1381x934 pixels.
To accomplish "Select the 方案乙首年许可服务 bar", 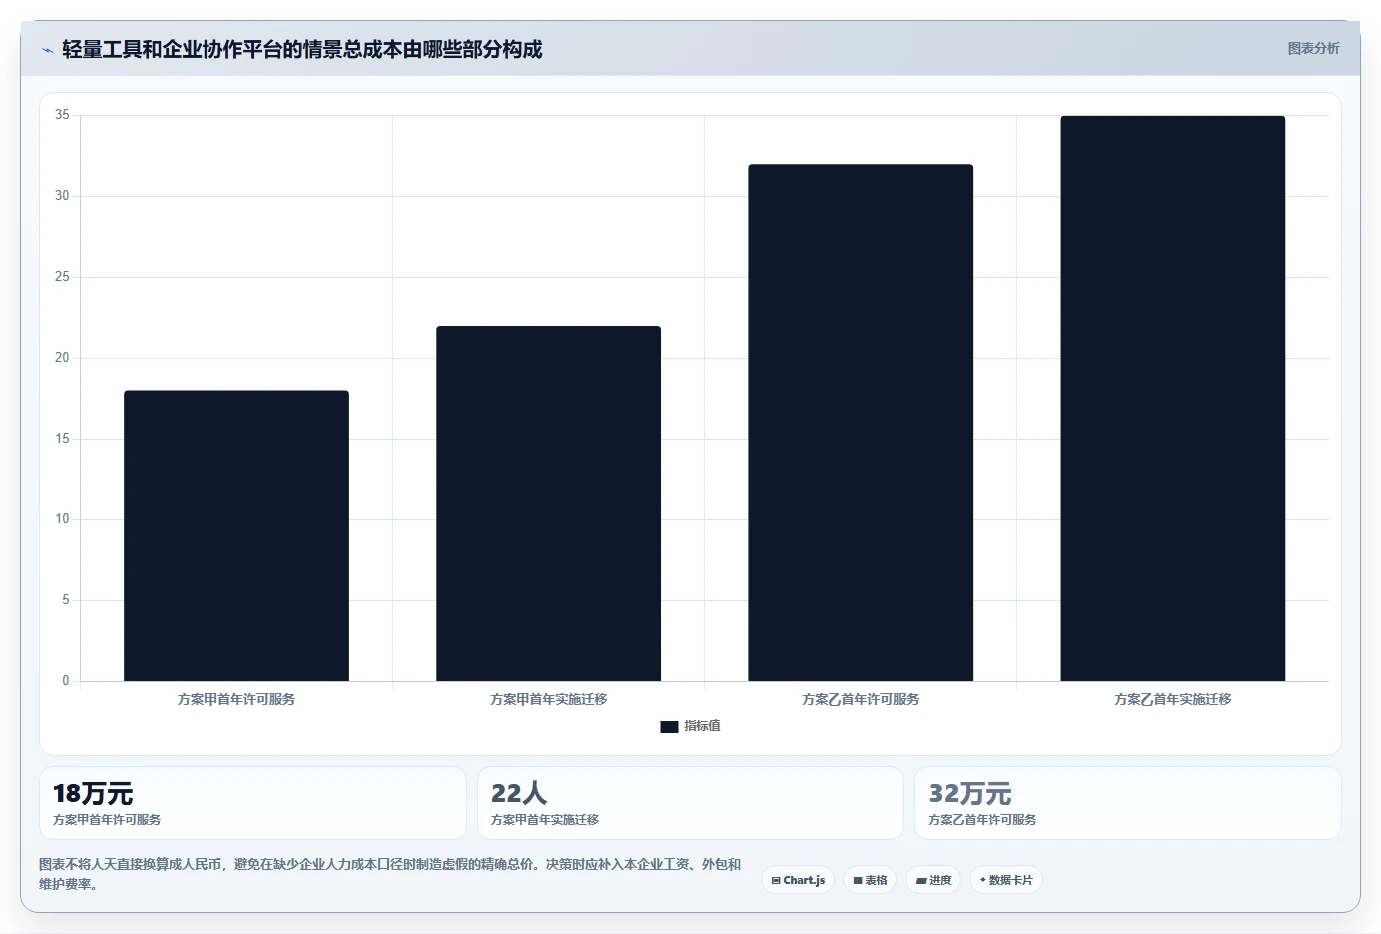I will [x=860, y=423].
